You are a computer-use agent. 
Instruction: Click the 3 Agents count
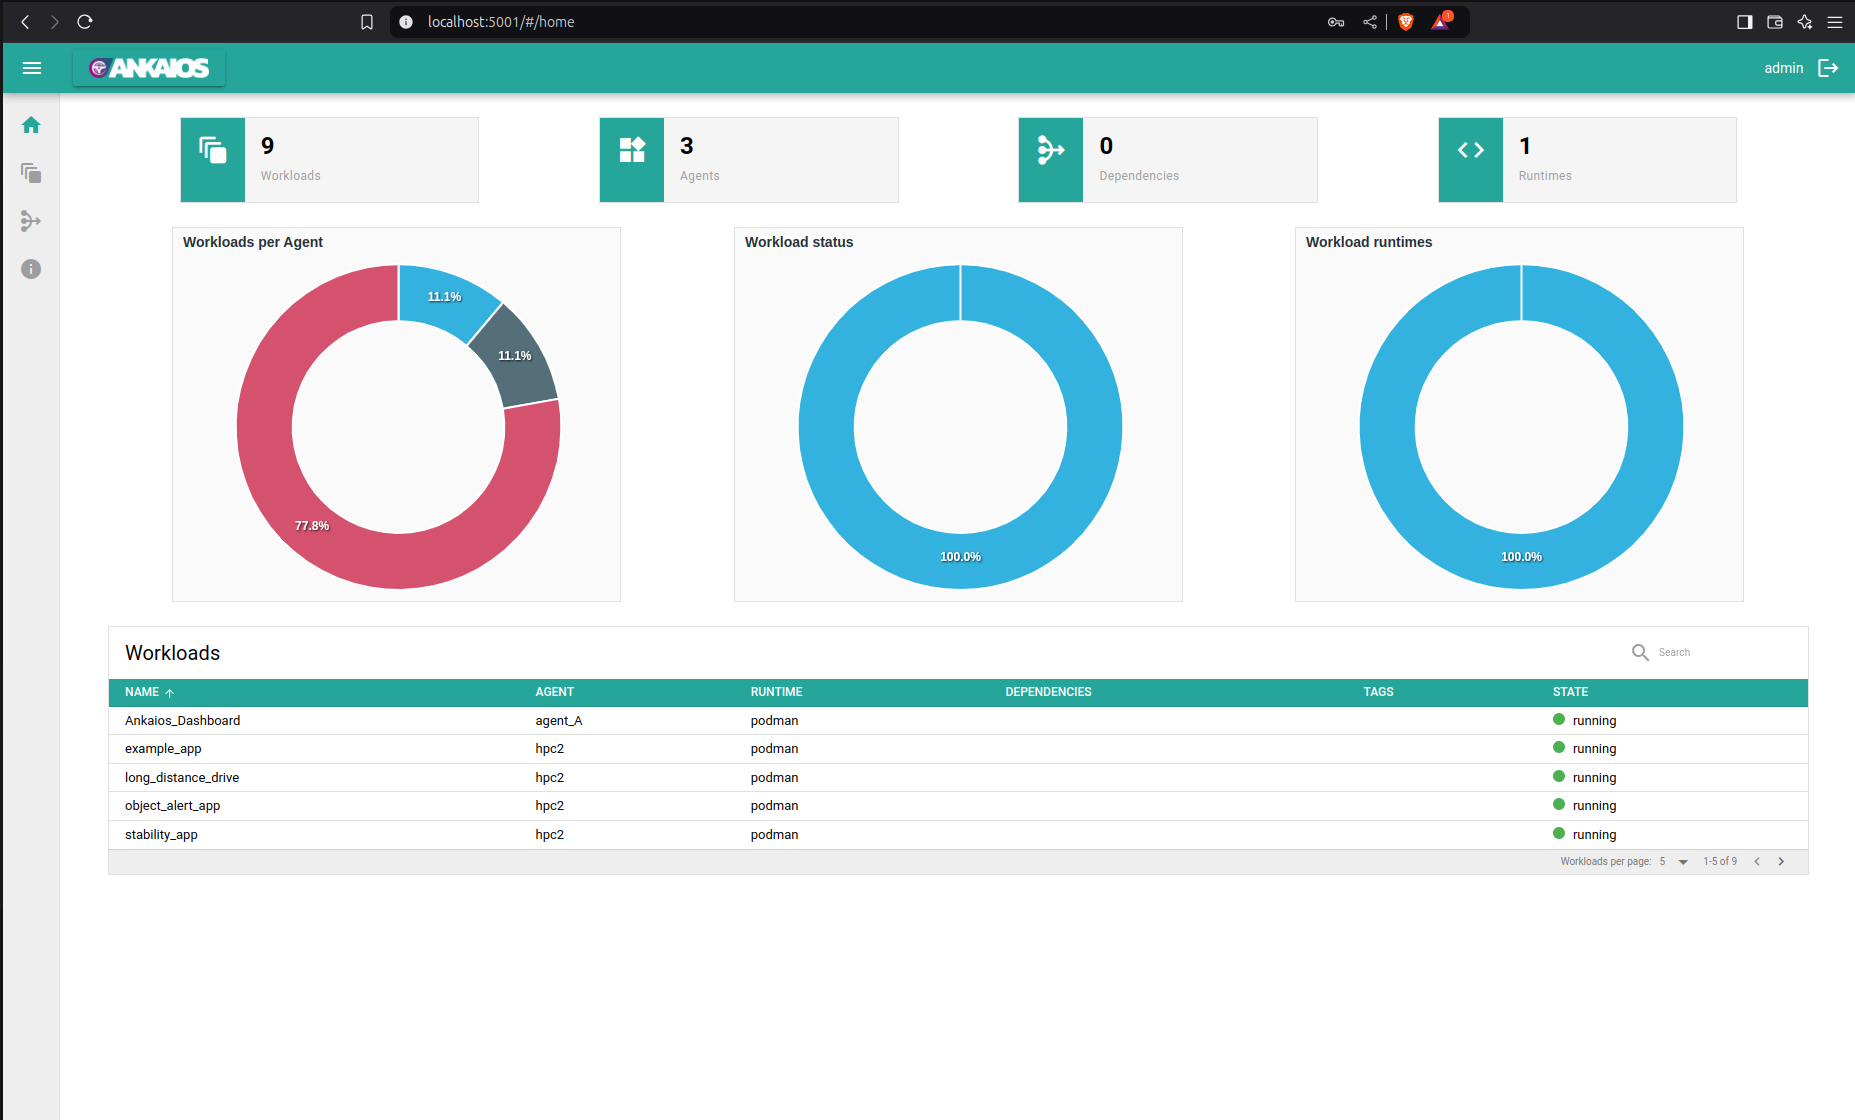(x=686, y=146)
